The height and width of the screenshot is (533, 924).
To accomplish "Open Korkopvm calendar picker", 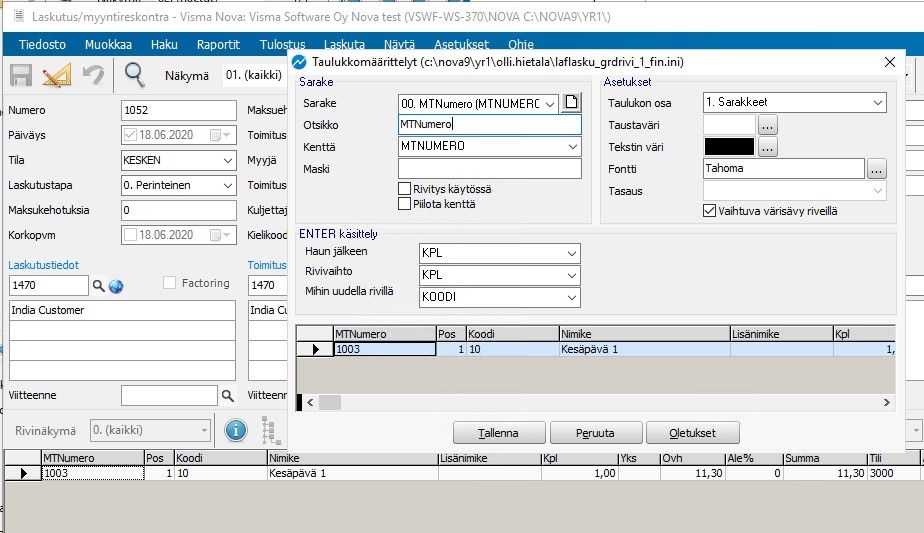I will 221,235.
